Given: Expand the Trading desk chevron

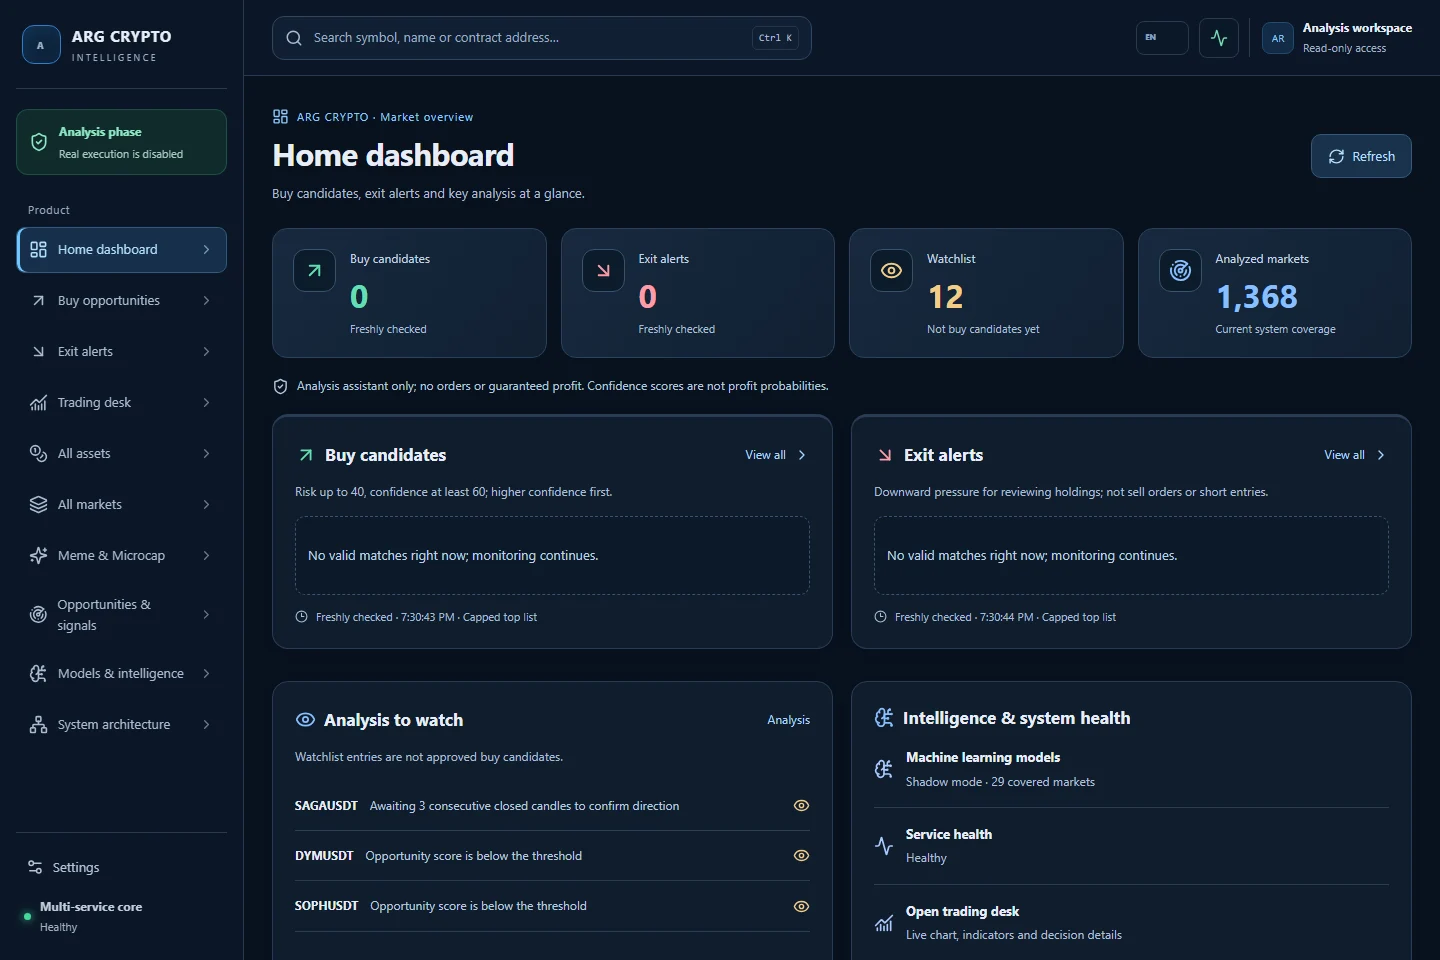Looking at the screenshot, I should (206, 403).
